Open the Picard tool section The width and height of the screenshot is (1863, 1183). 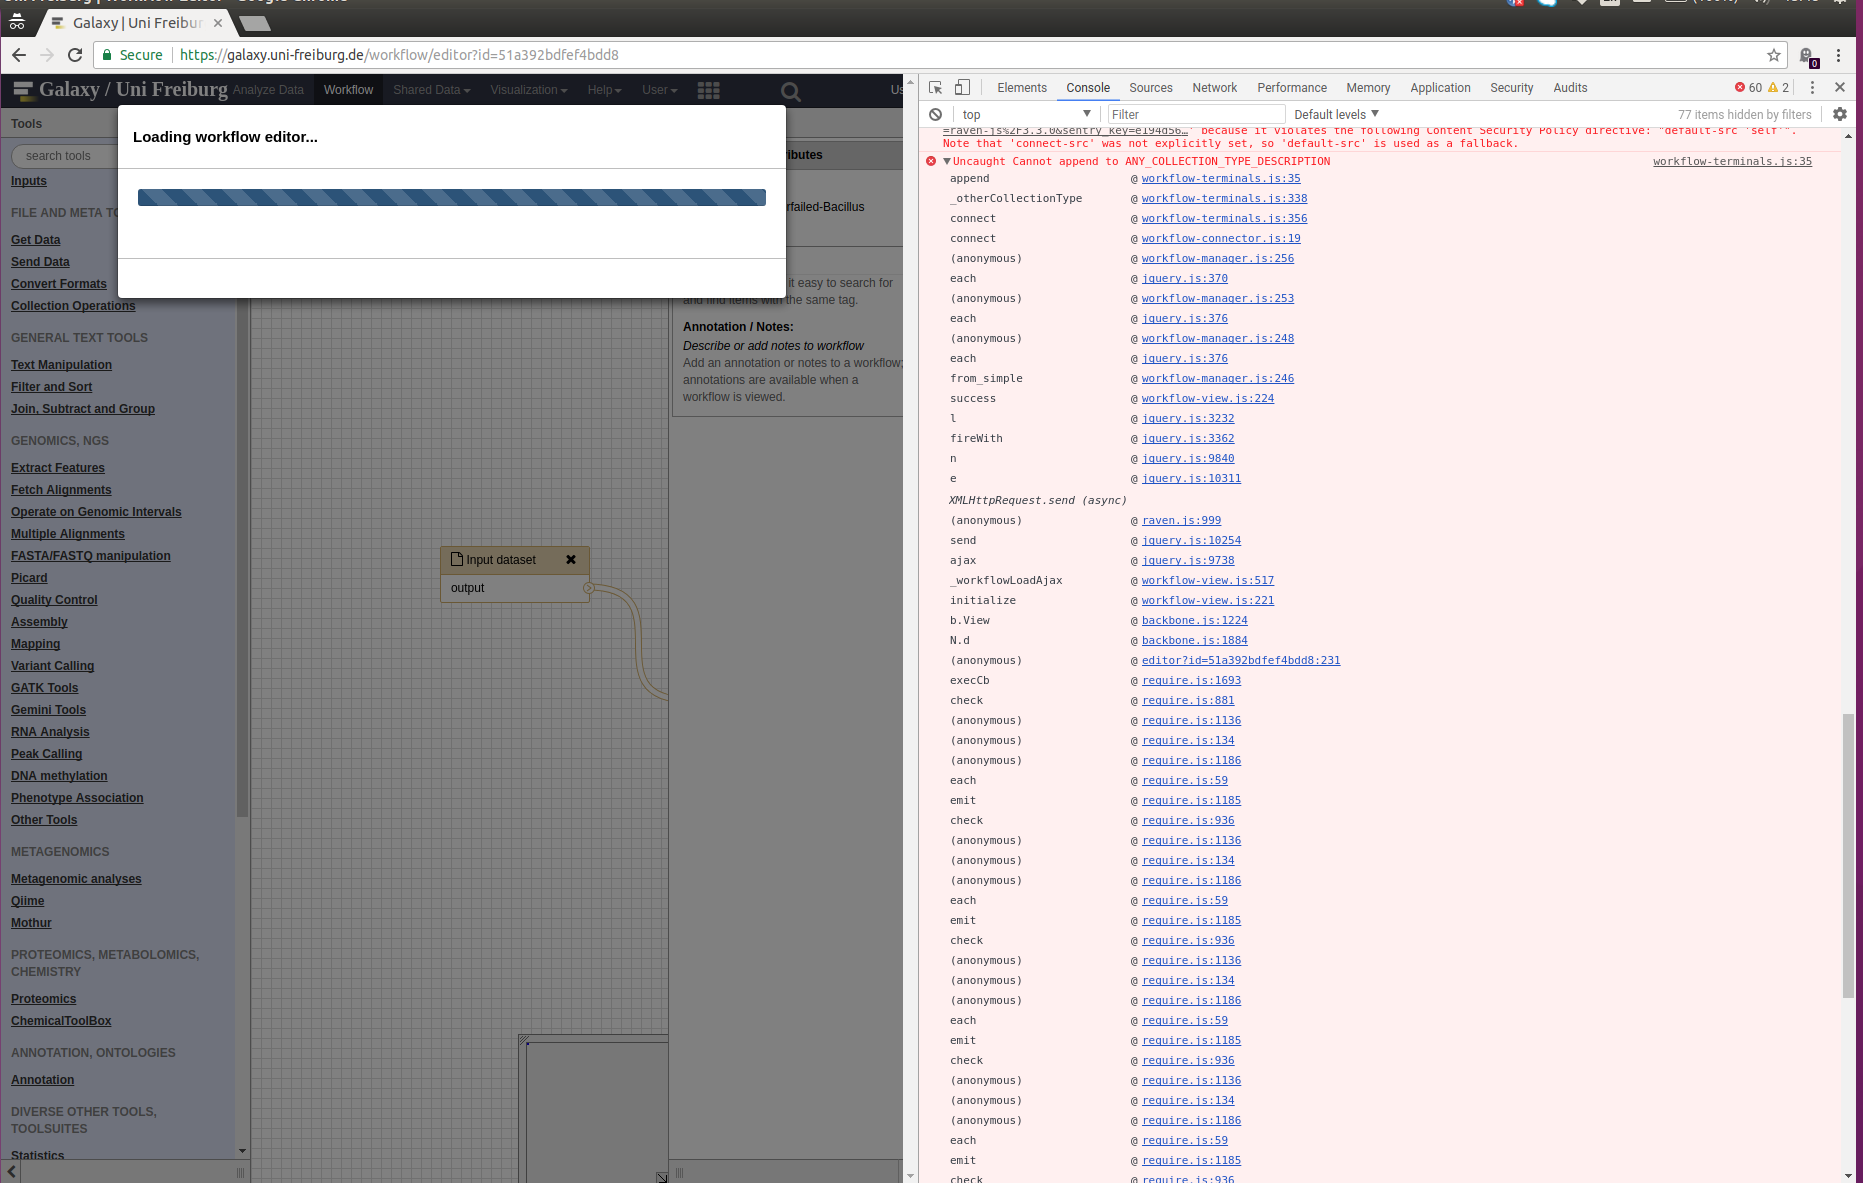coord(29,578)
